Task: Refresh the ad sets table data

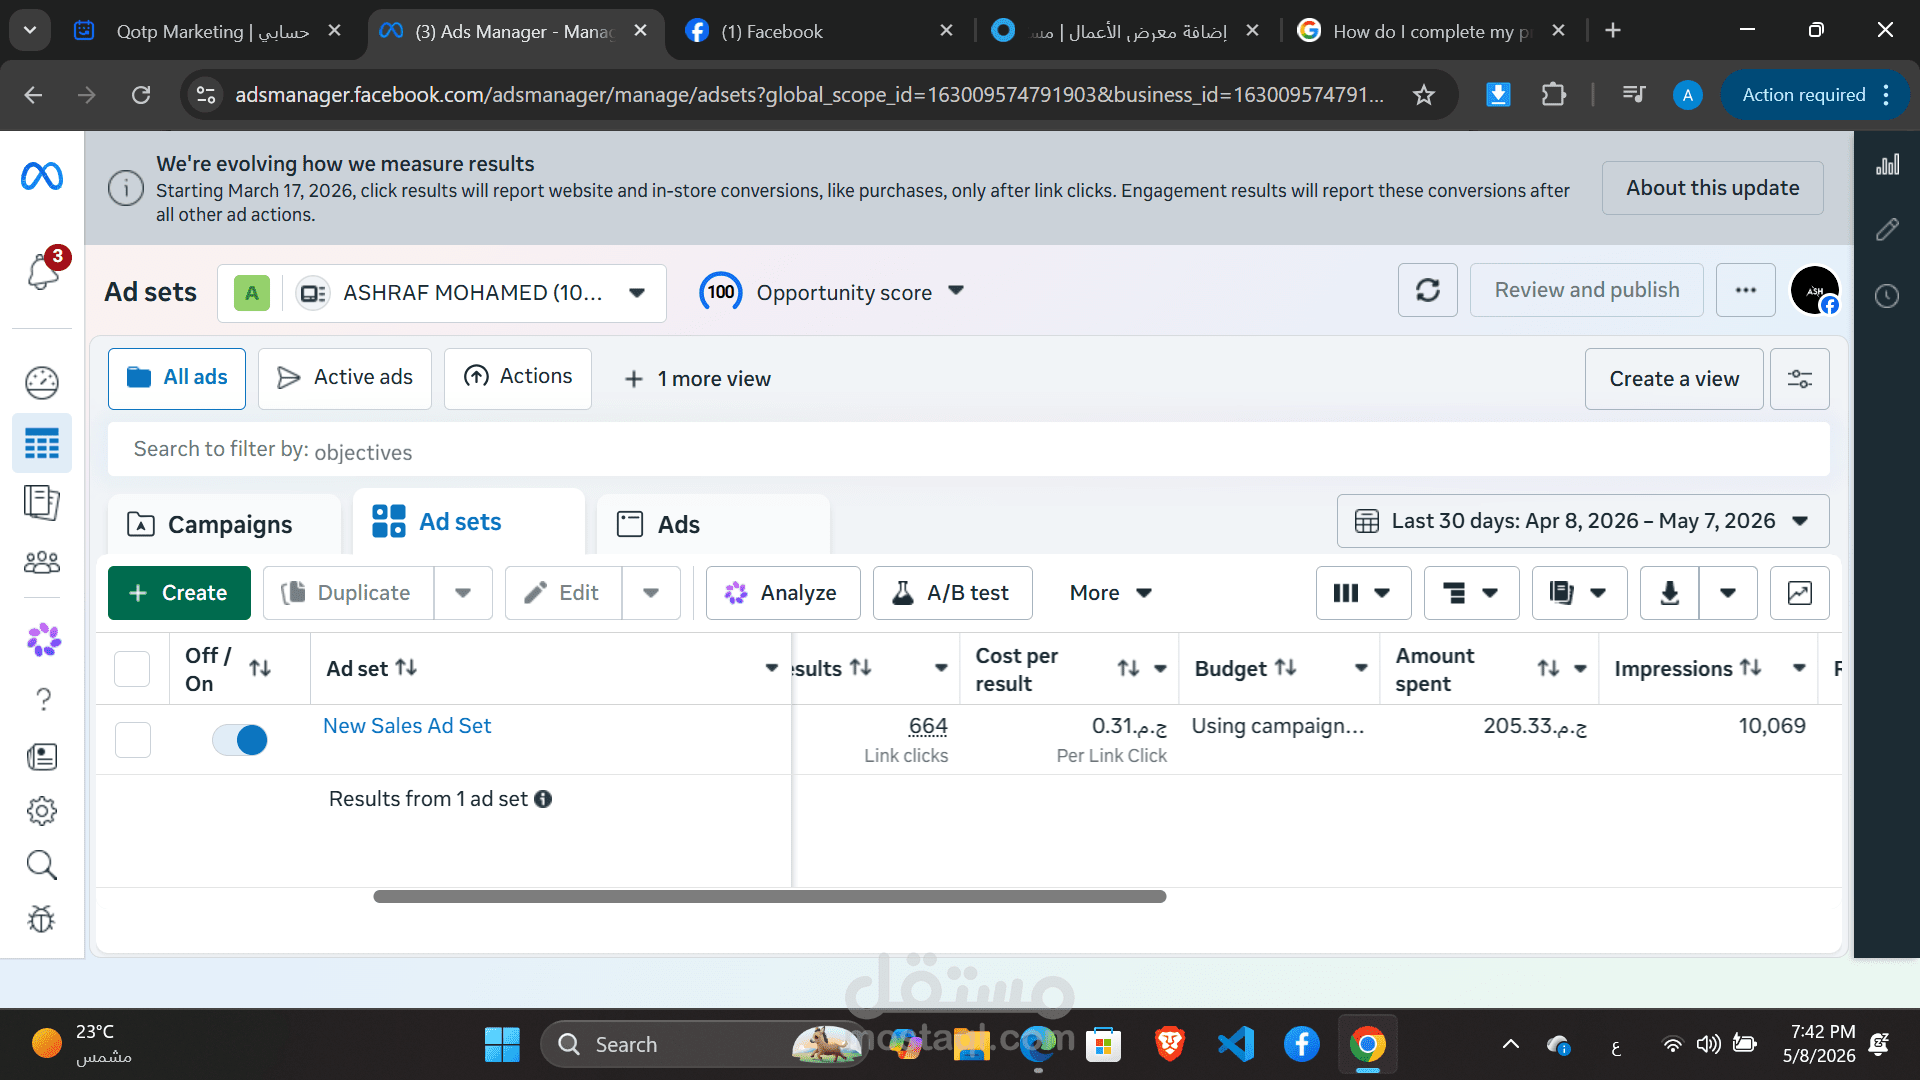Action: pyautogui.click(x=1428, y=290)
